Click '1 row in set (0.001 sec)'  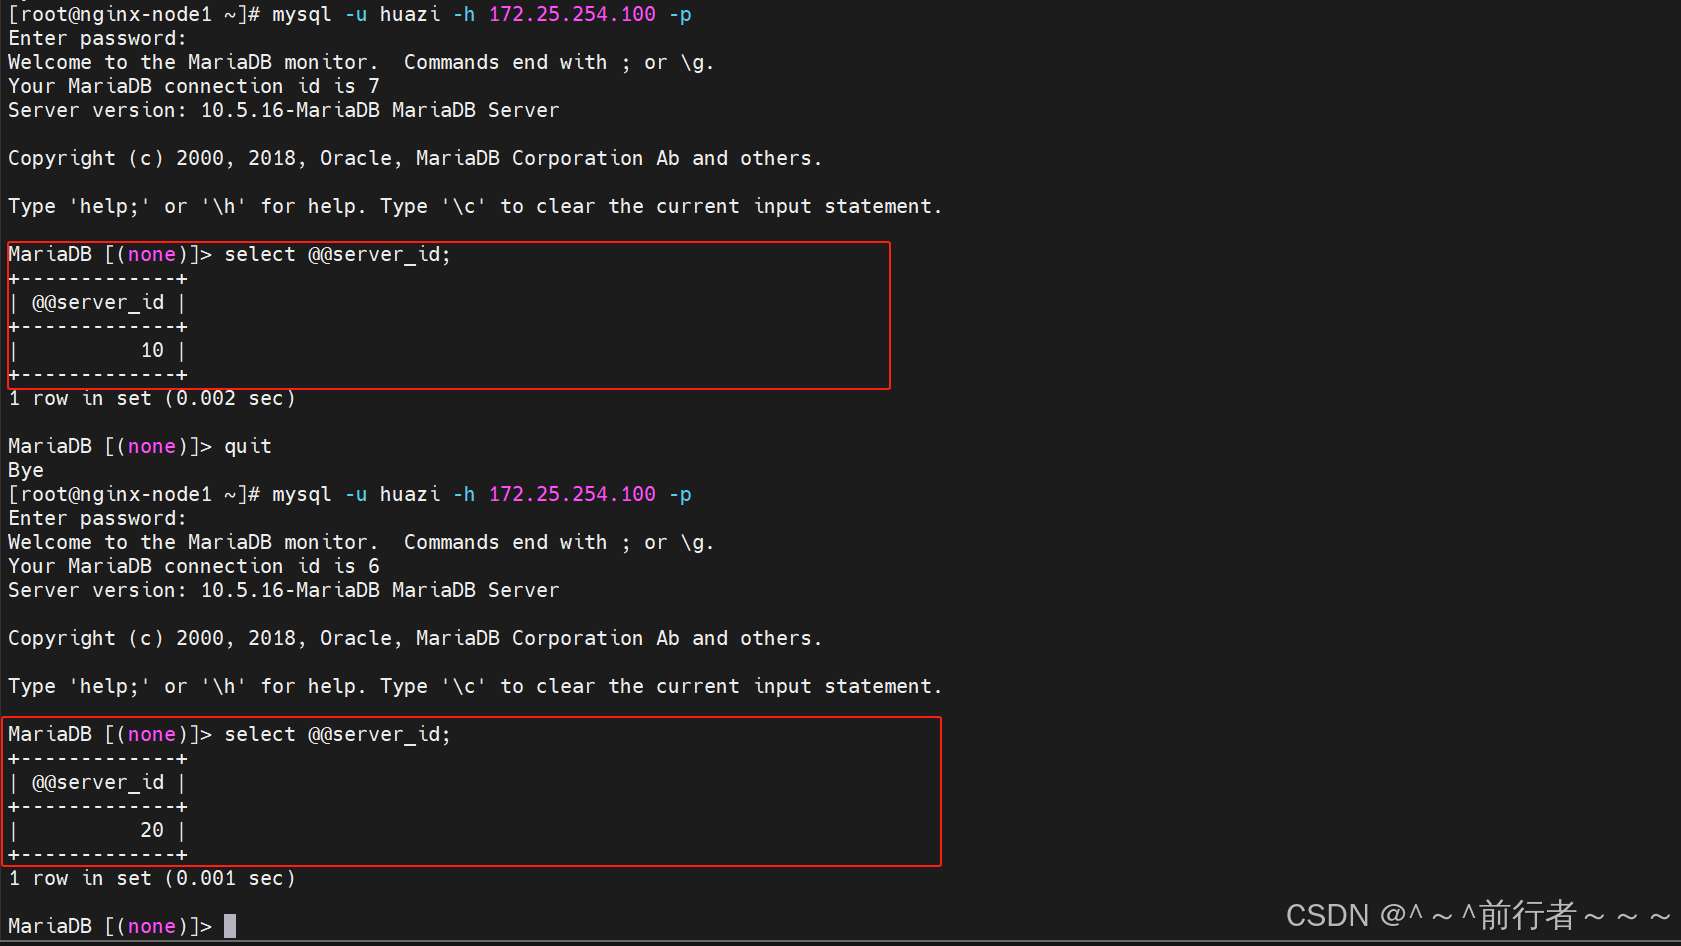pyautogui.click(x=152, y=878)
